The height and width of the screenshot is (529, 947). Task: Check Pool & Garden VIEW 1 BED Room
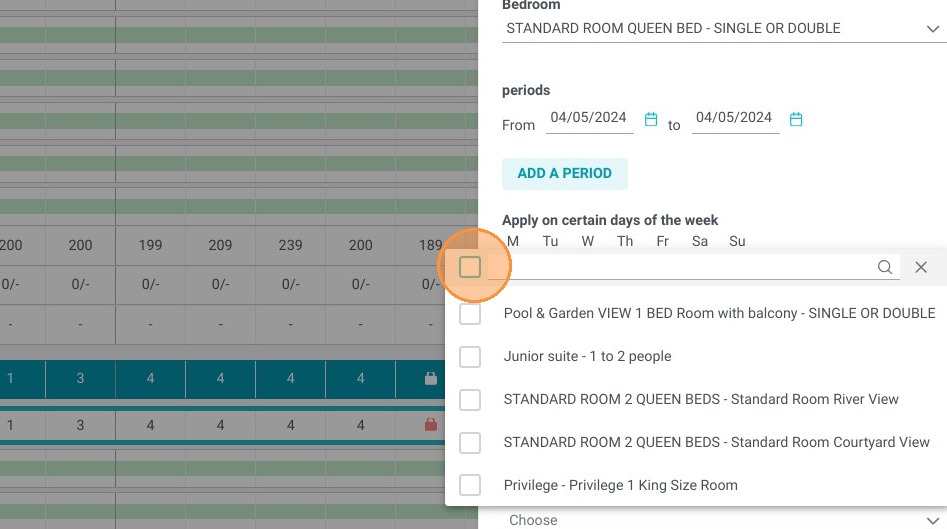point(470,313)
